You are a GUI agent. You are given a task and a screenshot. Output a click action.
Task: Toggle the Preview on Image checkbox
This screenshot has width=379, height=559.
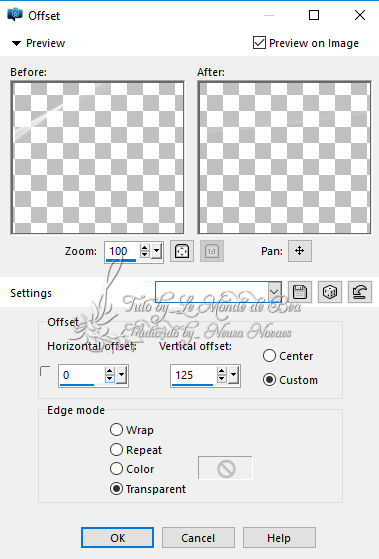click(259, 43)
